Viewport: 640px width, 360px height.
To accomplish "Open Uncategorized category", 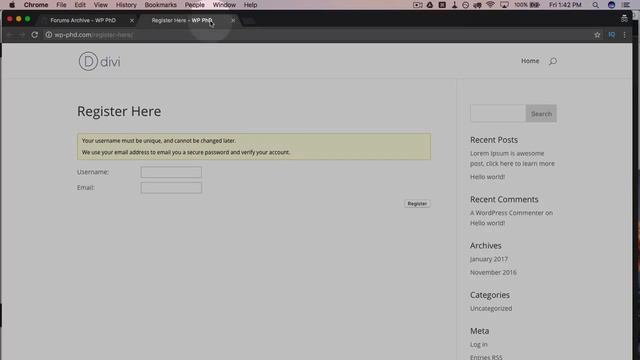I will tap(491, 308).
